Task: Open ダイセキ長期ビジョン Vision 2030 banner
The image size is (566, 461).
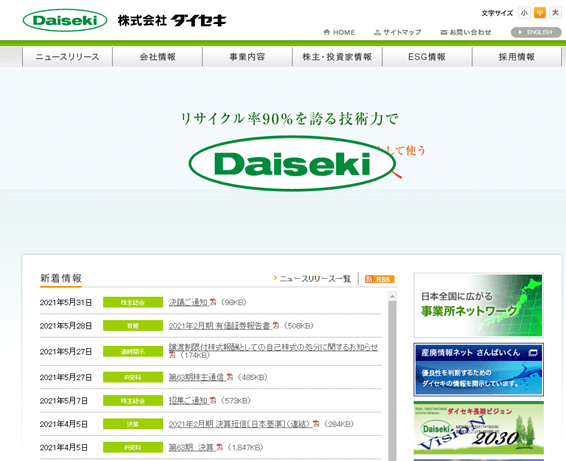Action: tap(478, 428)
